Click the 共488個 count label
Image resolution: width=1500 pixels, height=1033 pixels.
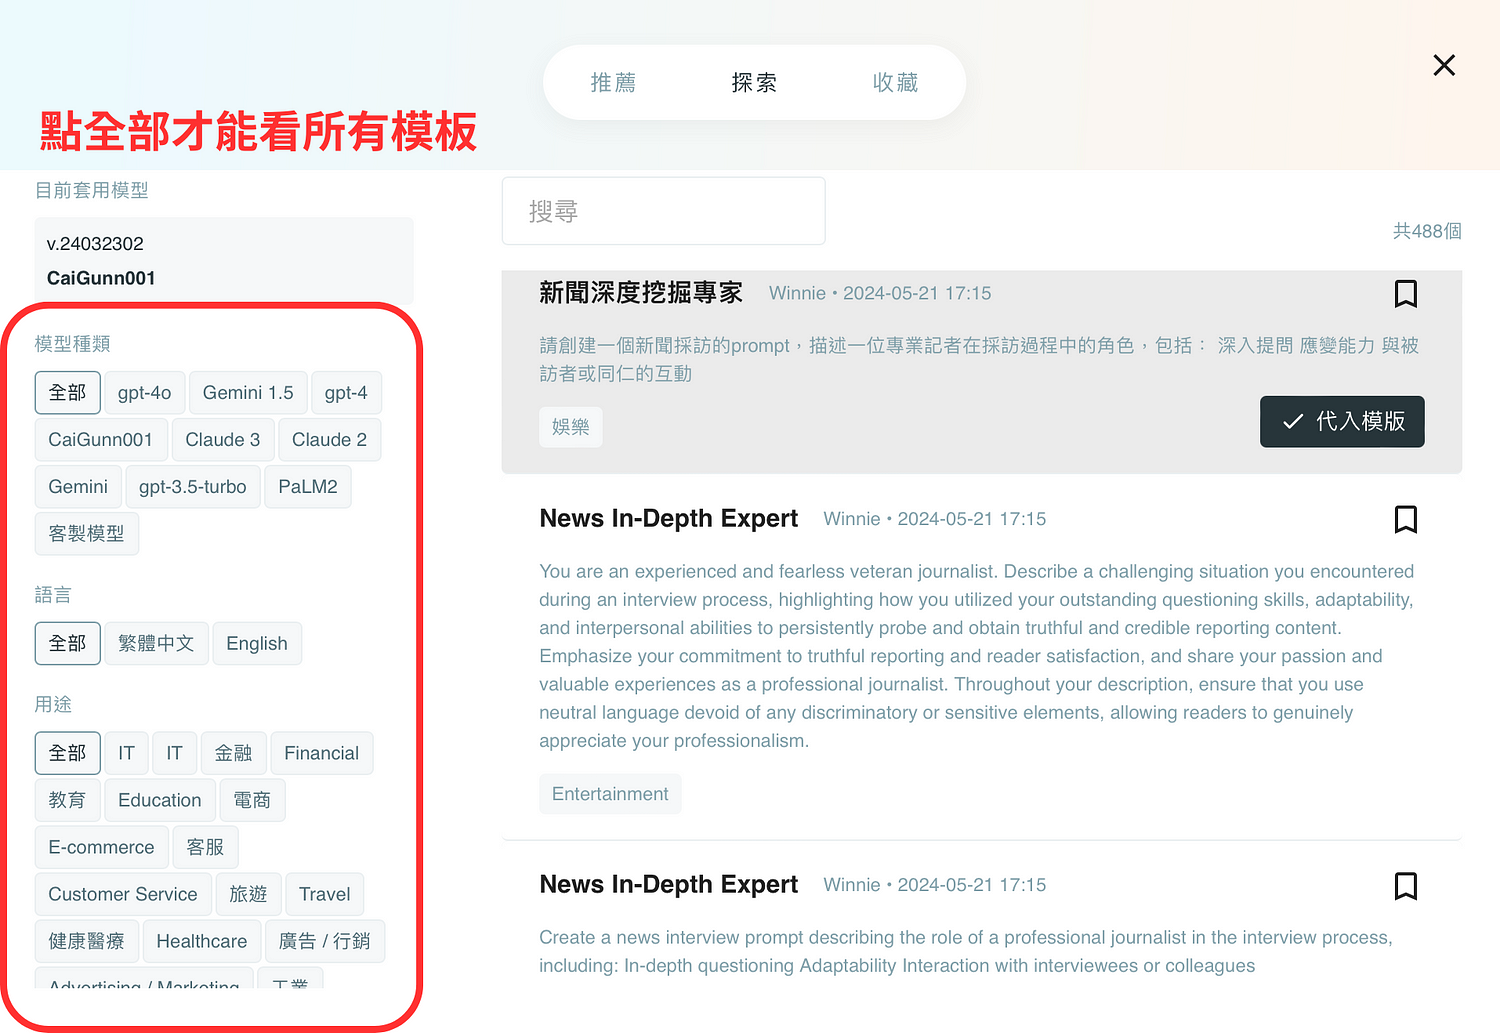[1427, 231]
